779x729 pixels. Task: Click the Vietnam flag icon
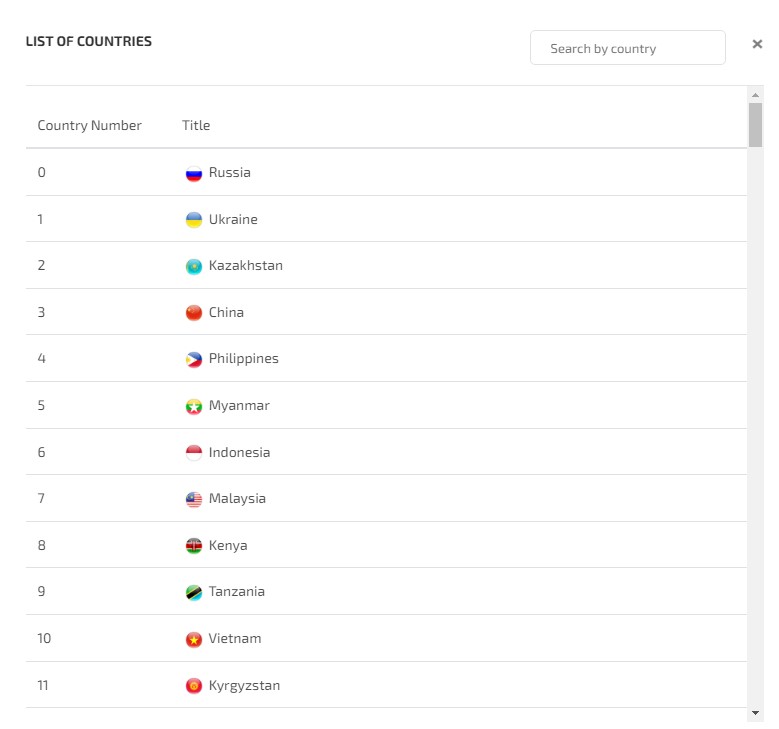(194, 640)
